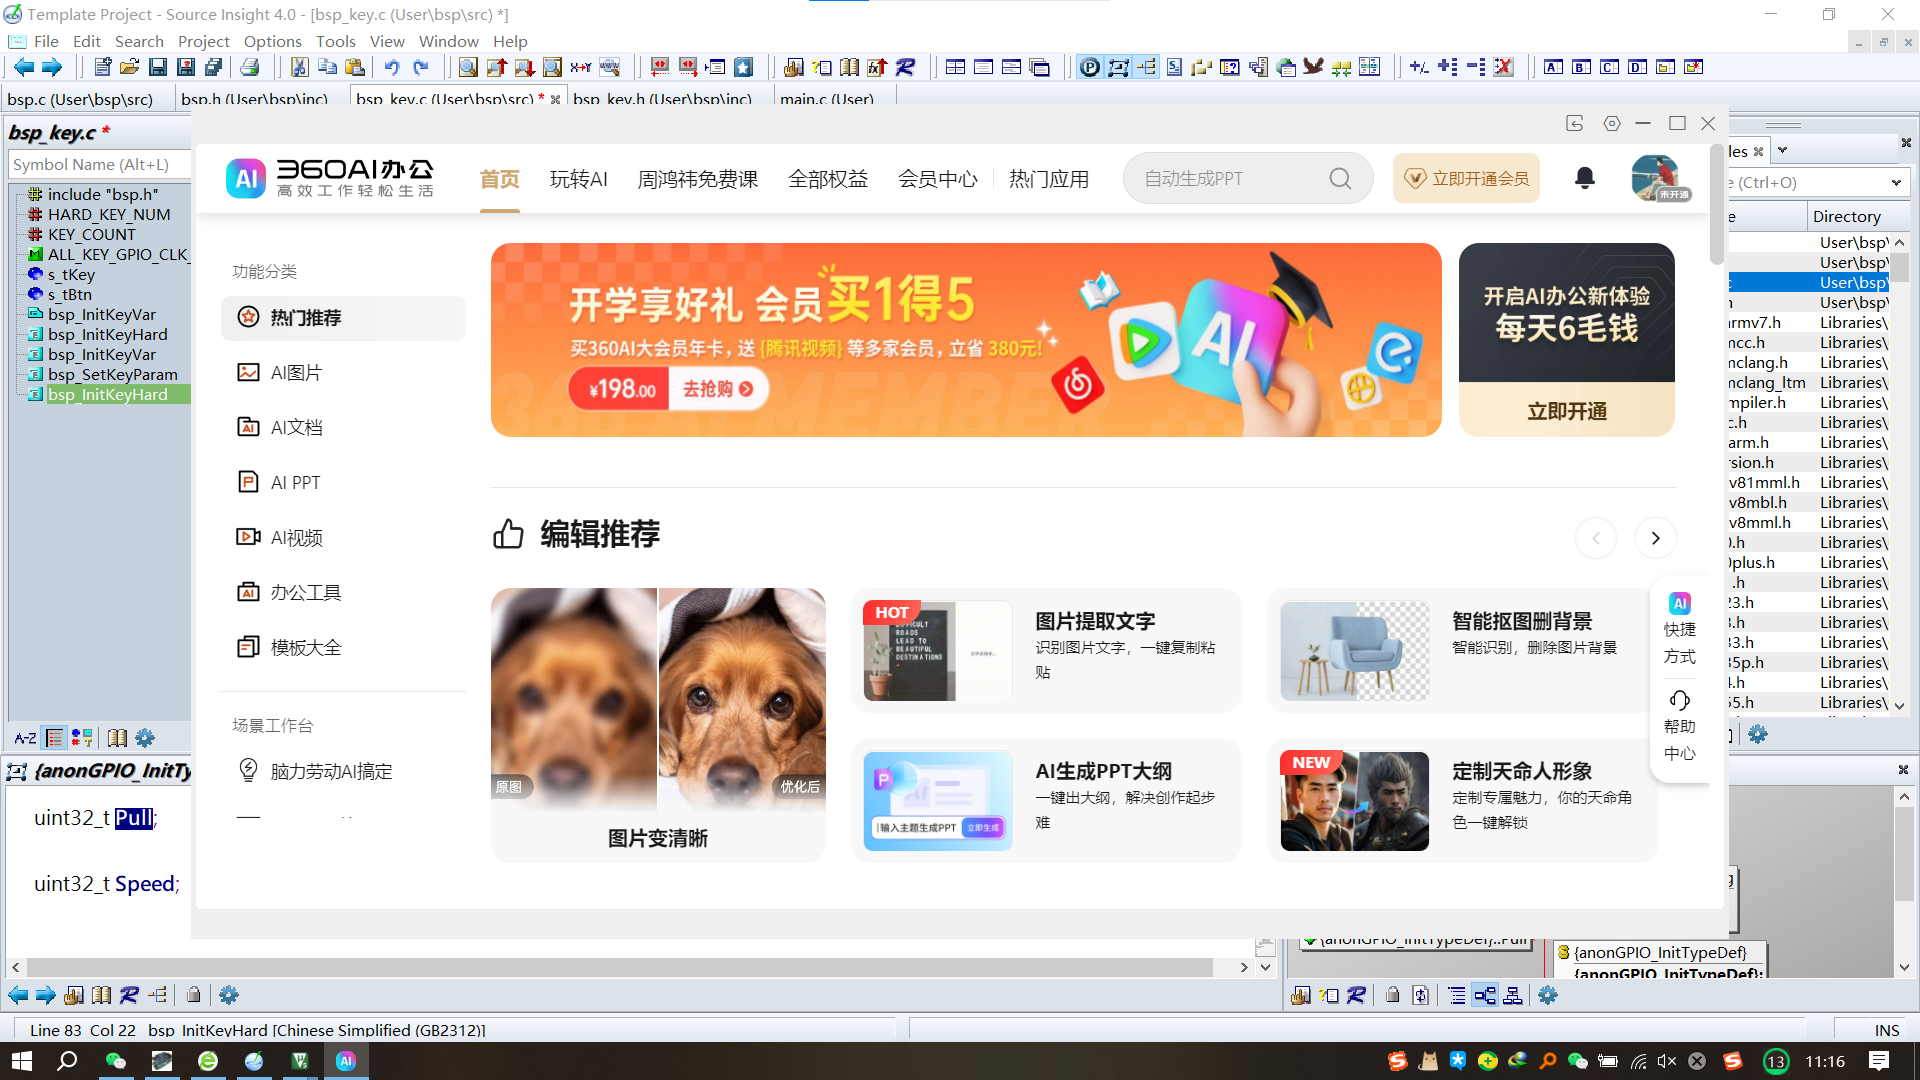This screenshot has height=1080, width=1920.
Task: Click the Search magnifier toolbar icon
Action: tap(468, 67)
